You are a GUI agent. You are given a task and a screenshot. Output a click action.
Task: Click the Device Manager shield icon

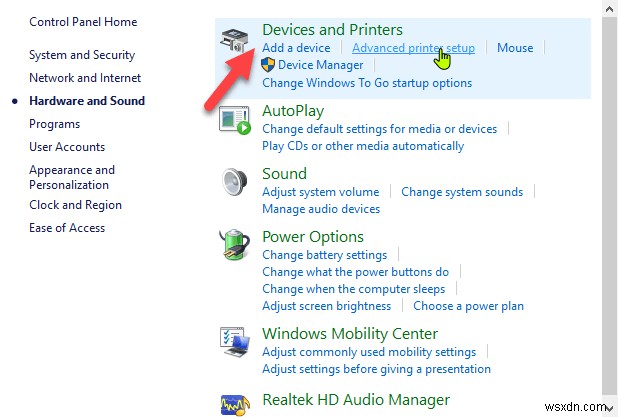click(269, 65)
